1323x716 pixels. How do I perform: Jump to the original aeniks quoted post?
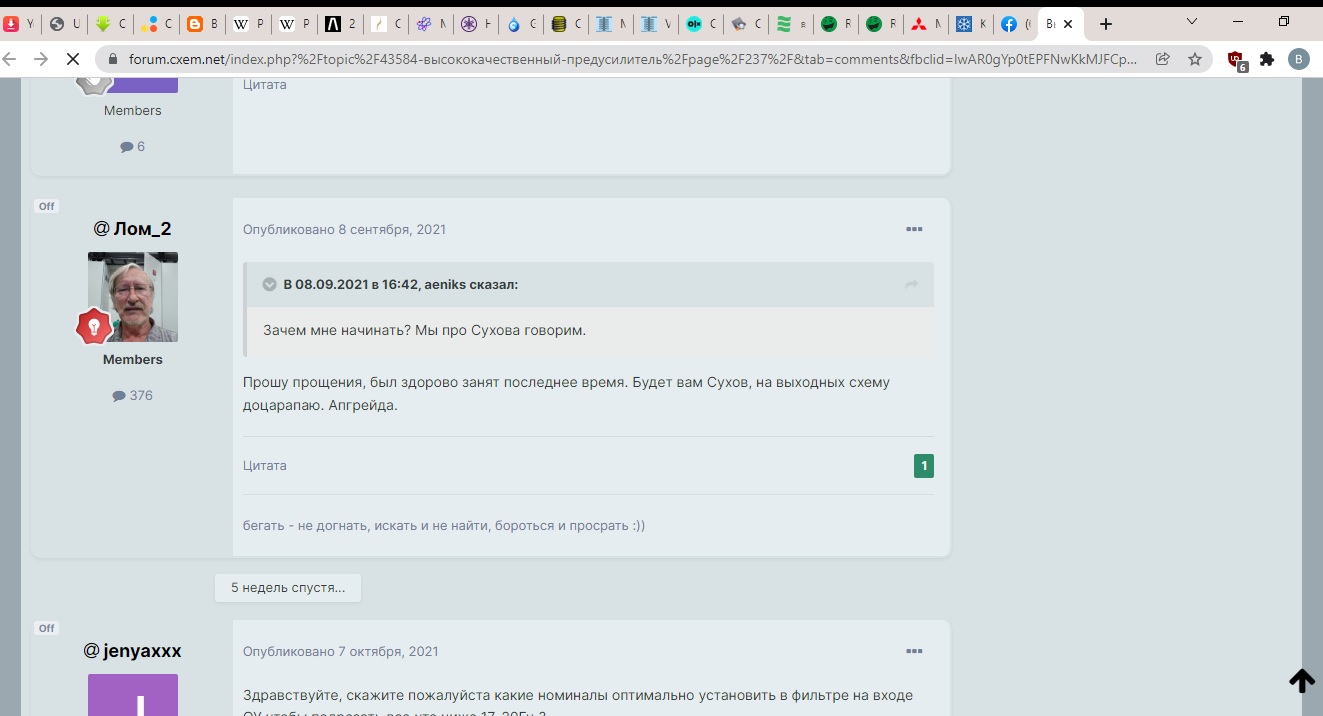pyautogui.click(x=911, y=285)
